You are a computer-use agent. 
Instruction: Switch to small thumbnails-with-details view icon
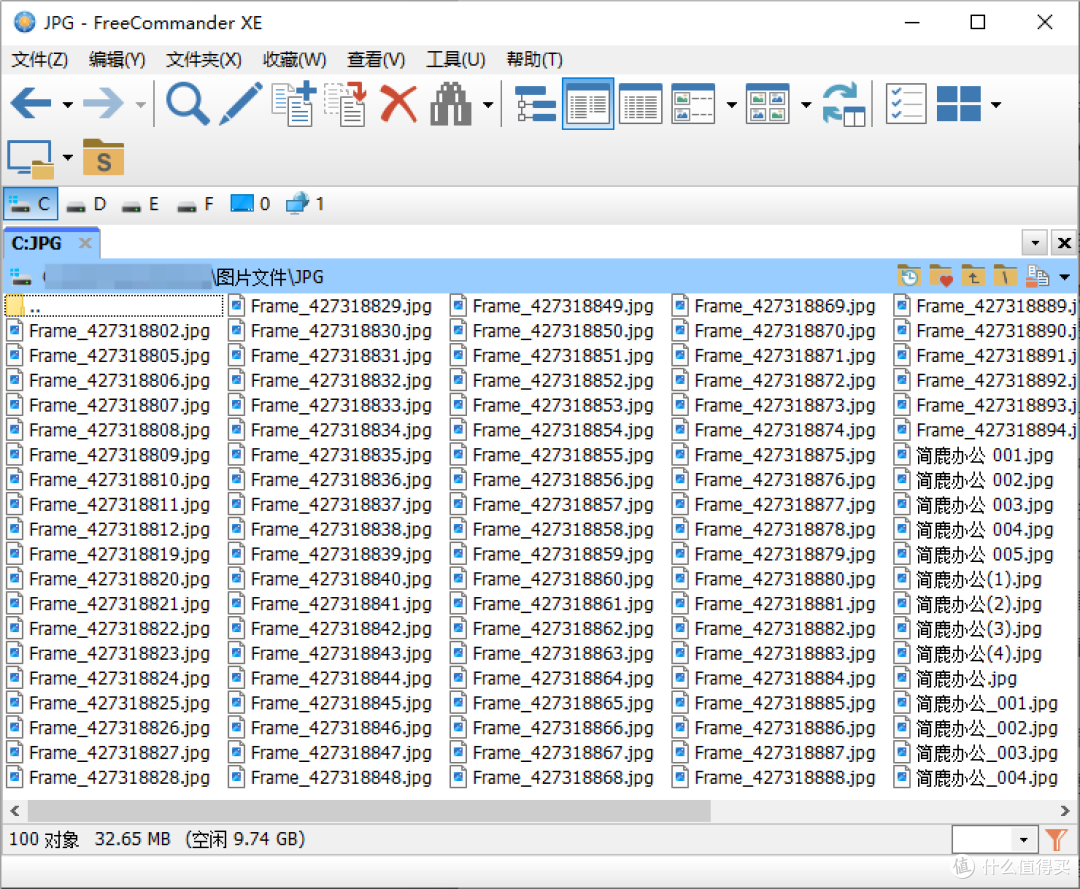[x=693, y=104]
